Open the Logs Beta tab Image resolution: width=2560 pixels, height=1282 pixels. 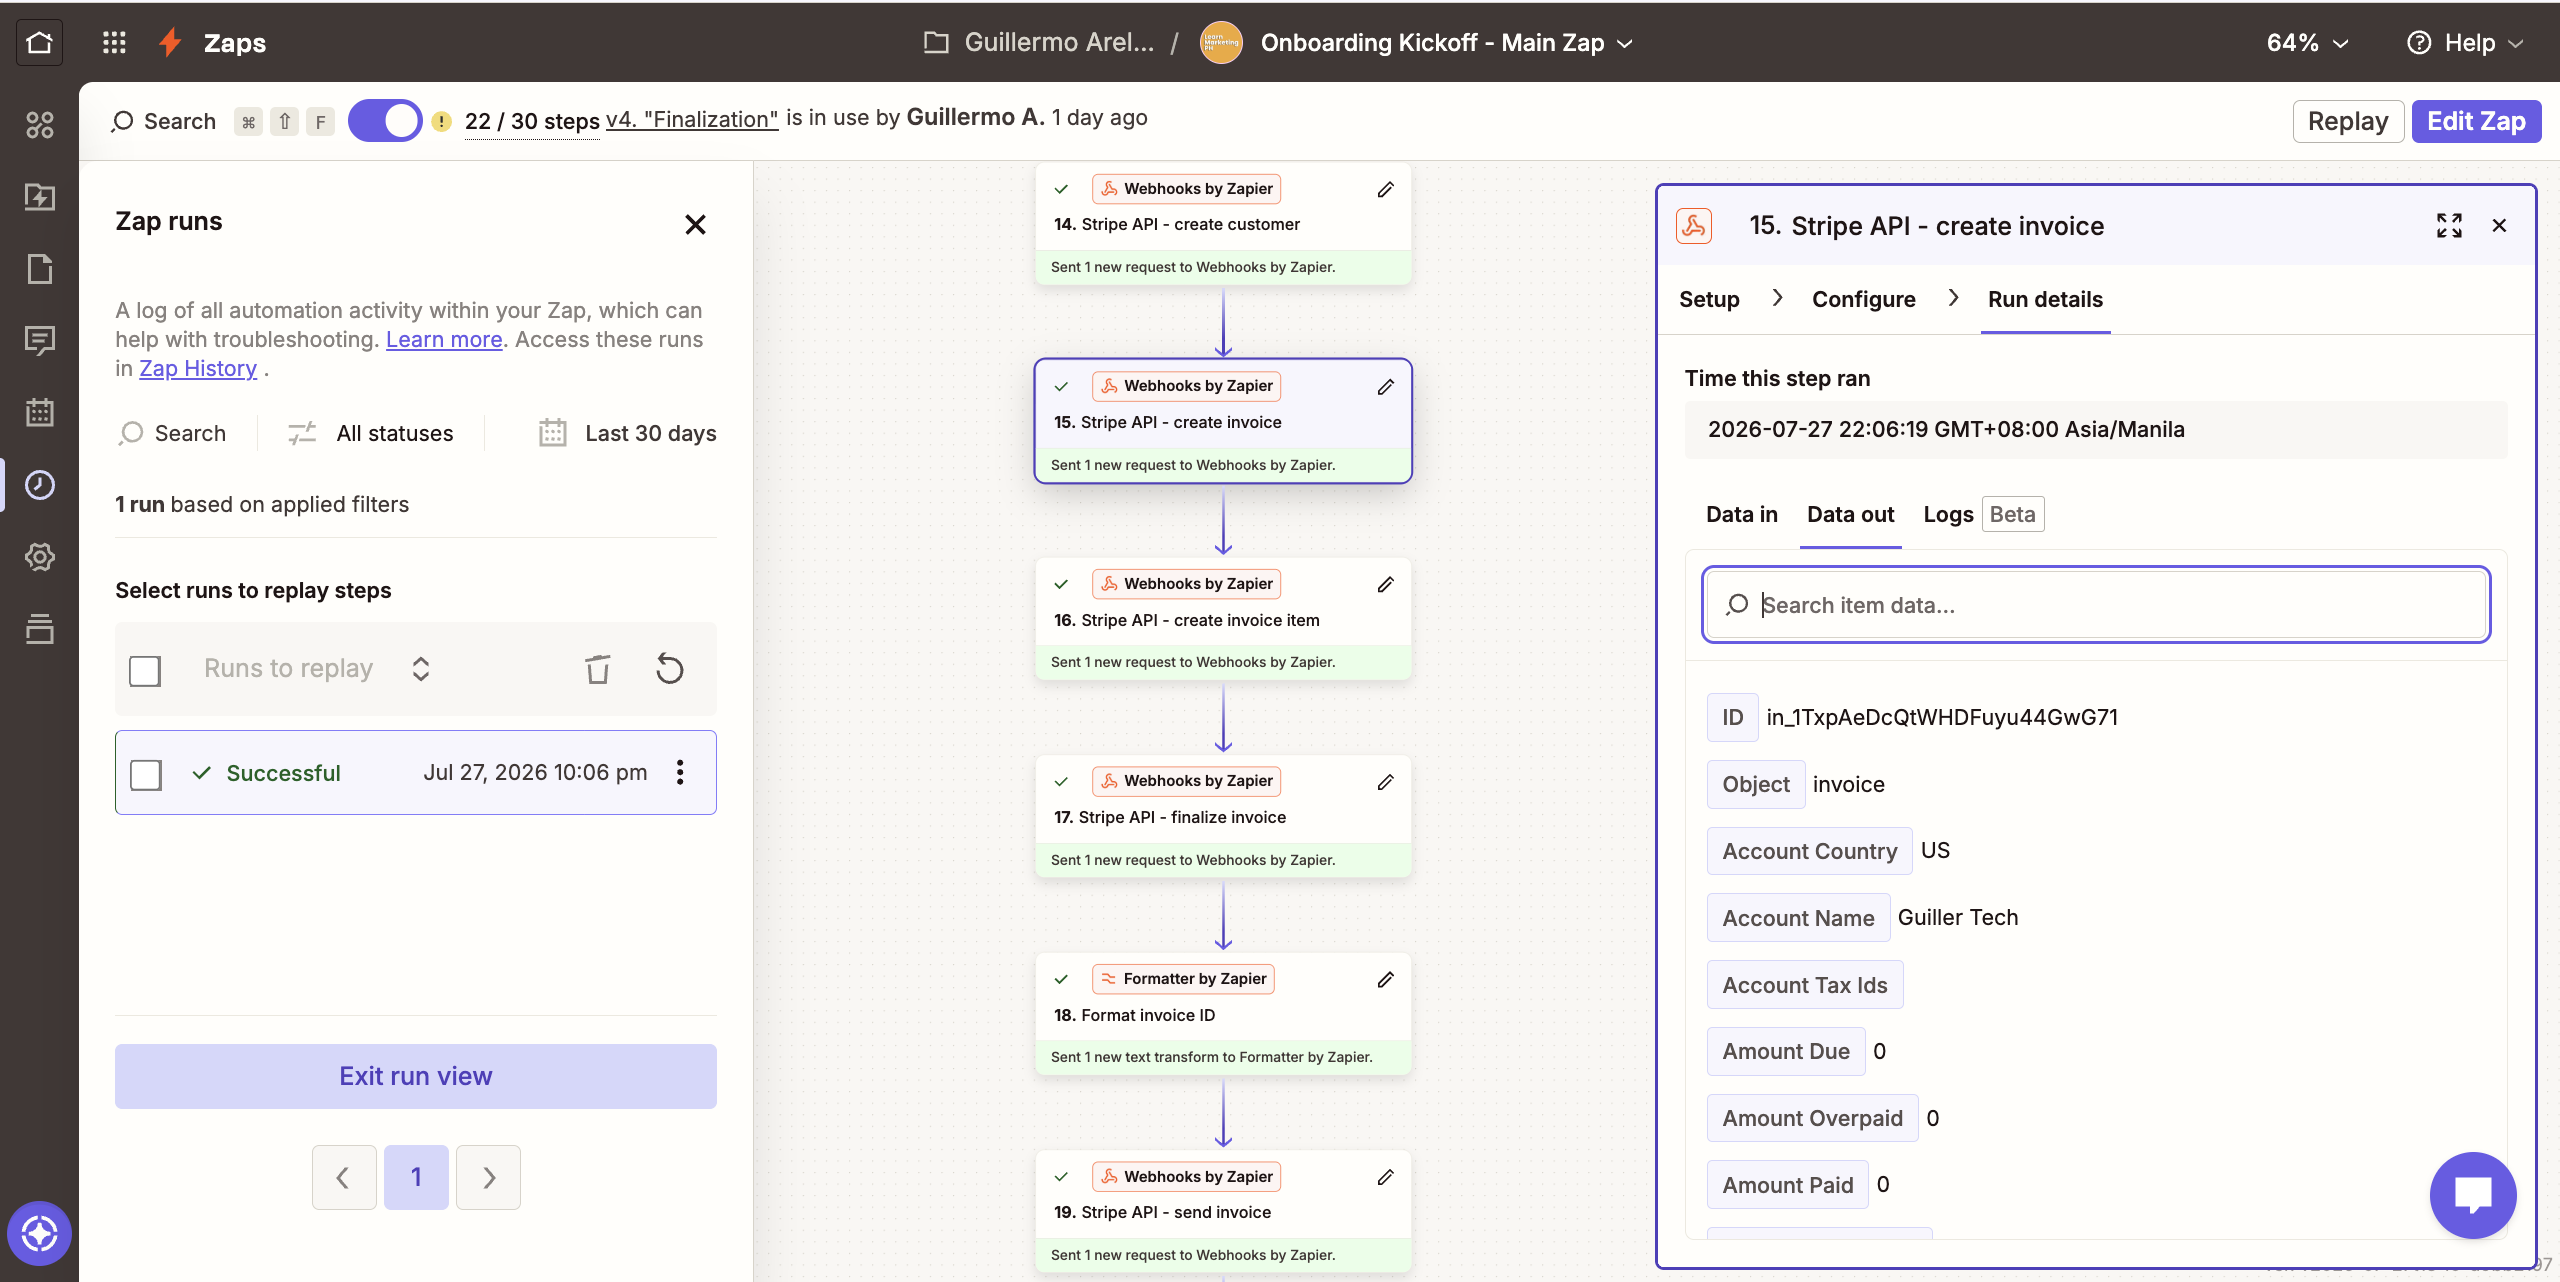(x=1983, y=514)
